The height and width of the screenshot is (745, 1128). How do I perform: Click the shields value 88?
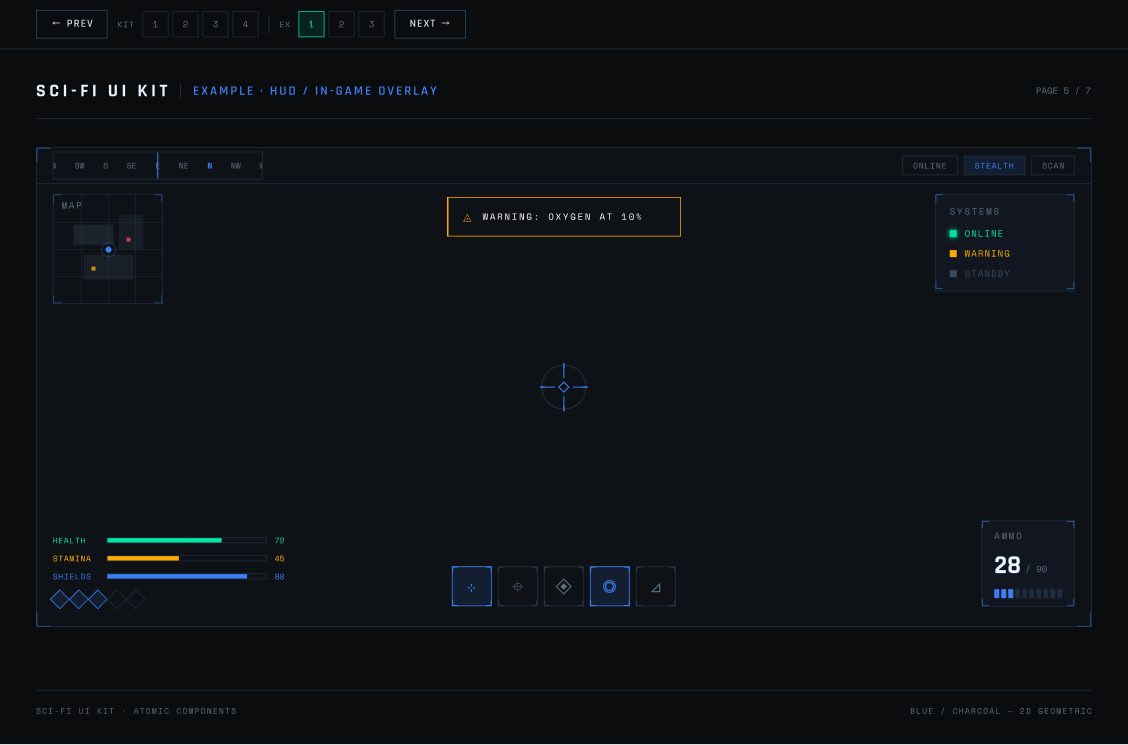pyautogui.click(x=280, y=577)
